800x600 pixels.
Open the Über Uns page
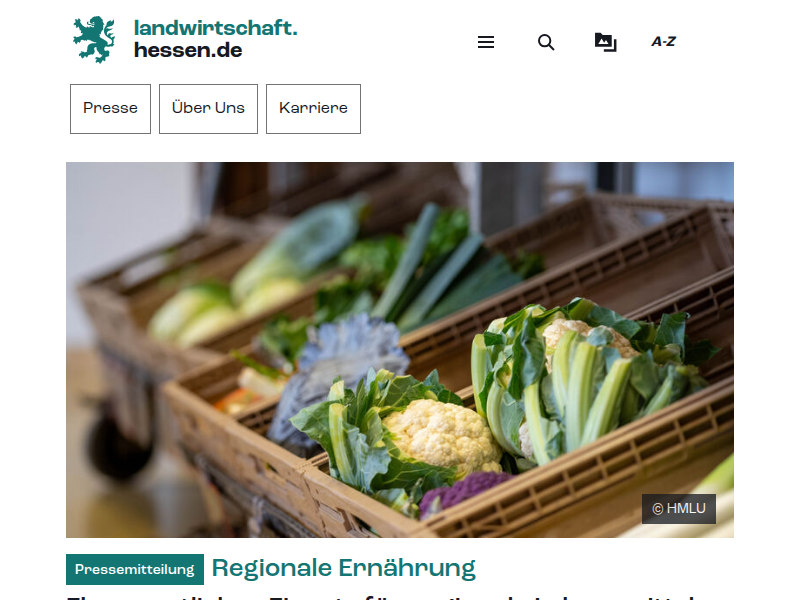click(208, 109)
